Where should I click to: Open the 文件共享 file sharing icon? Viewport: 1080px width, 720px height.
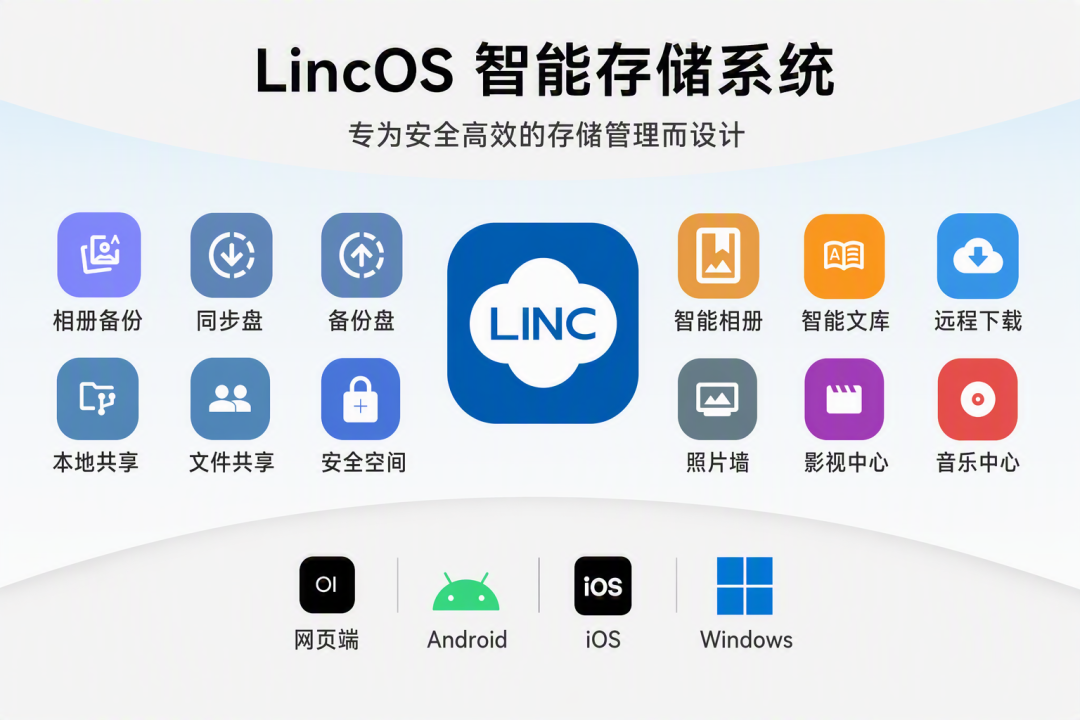pos(230,398)
